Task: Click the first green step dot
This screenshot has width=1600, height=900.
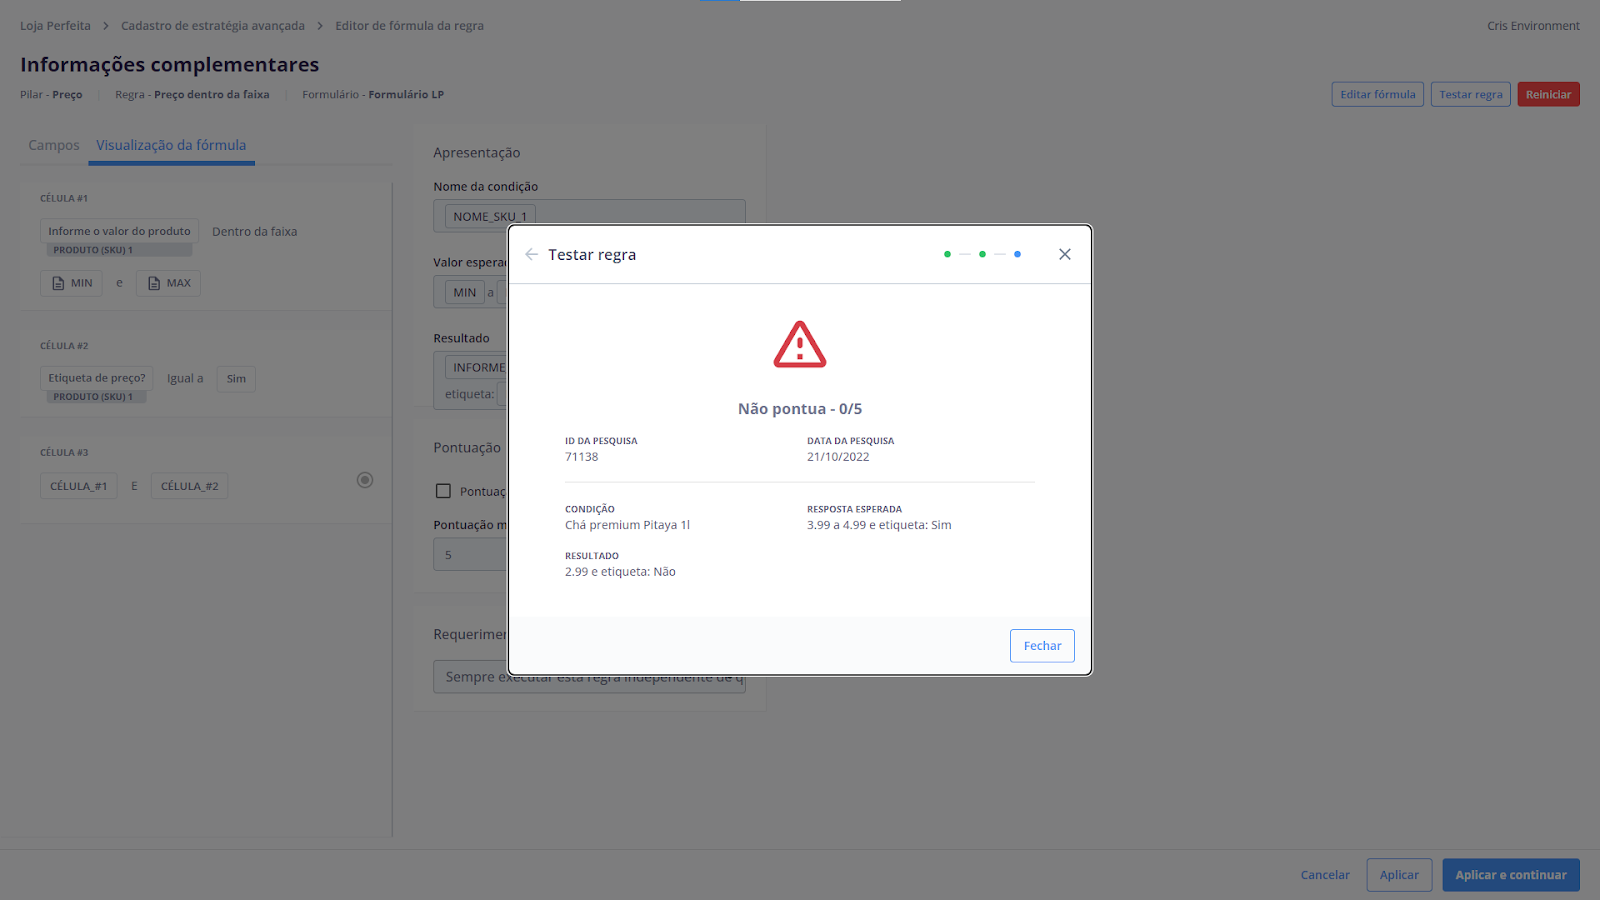Action: pyautogui.click(x=947, y=254)
